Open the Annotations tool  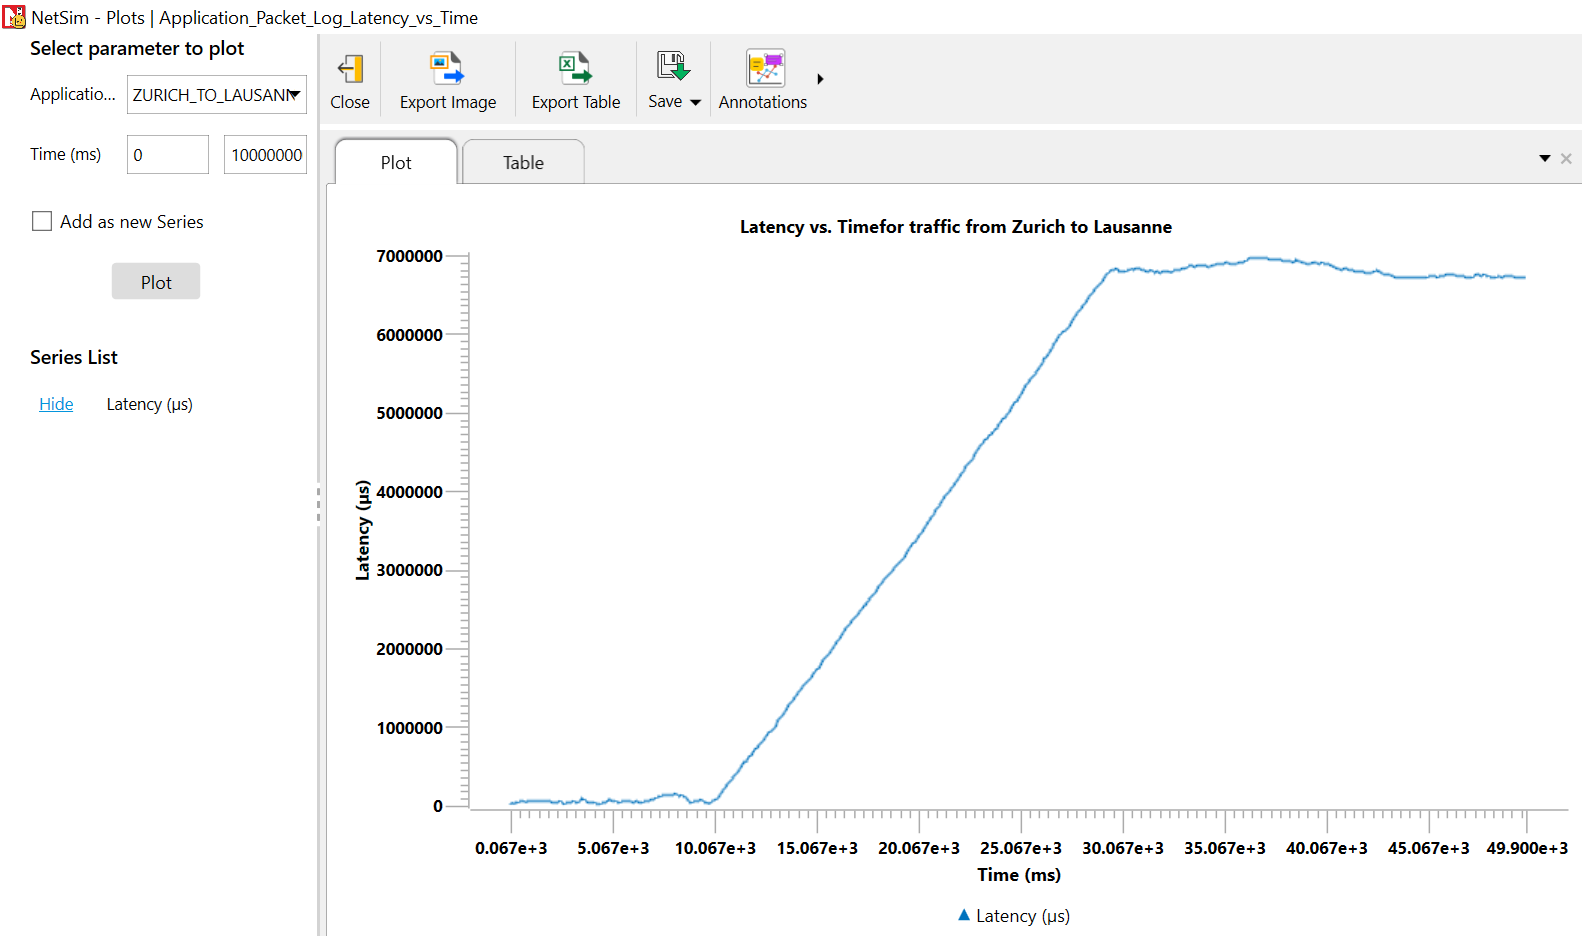[763, 80]
